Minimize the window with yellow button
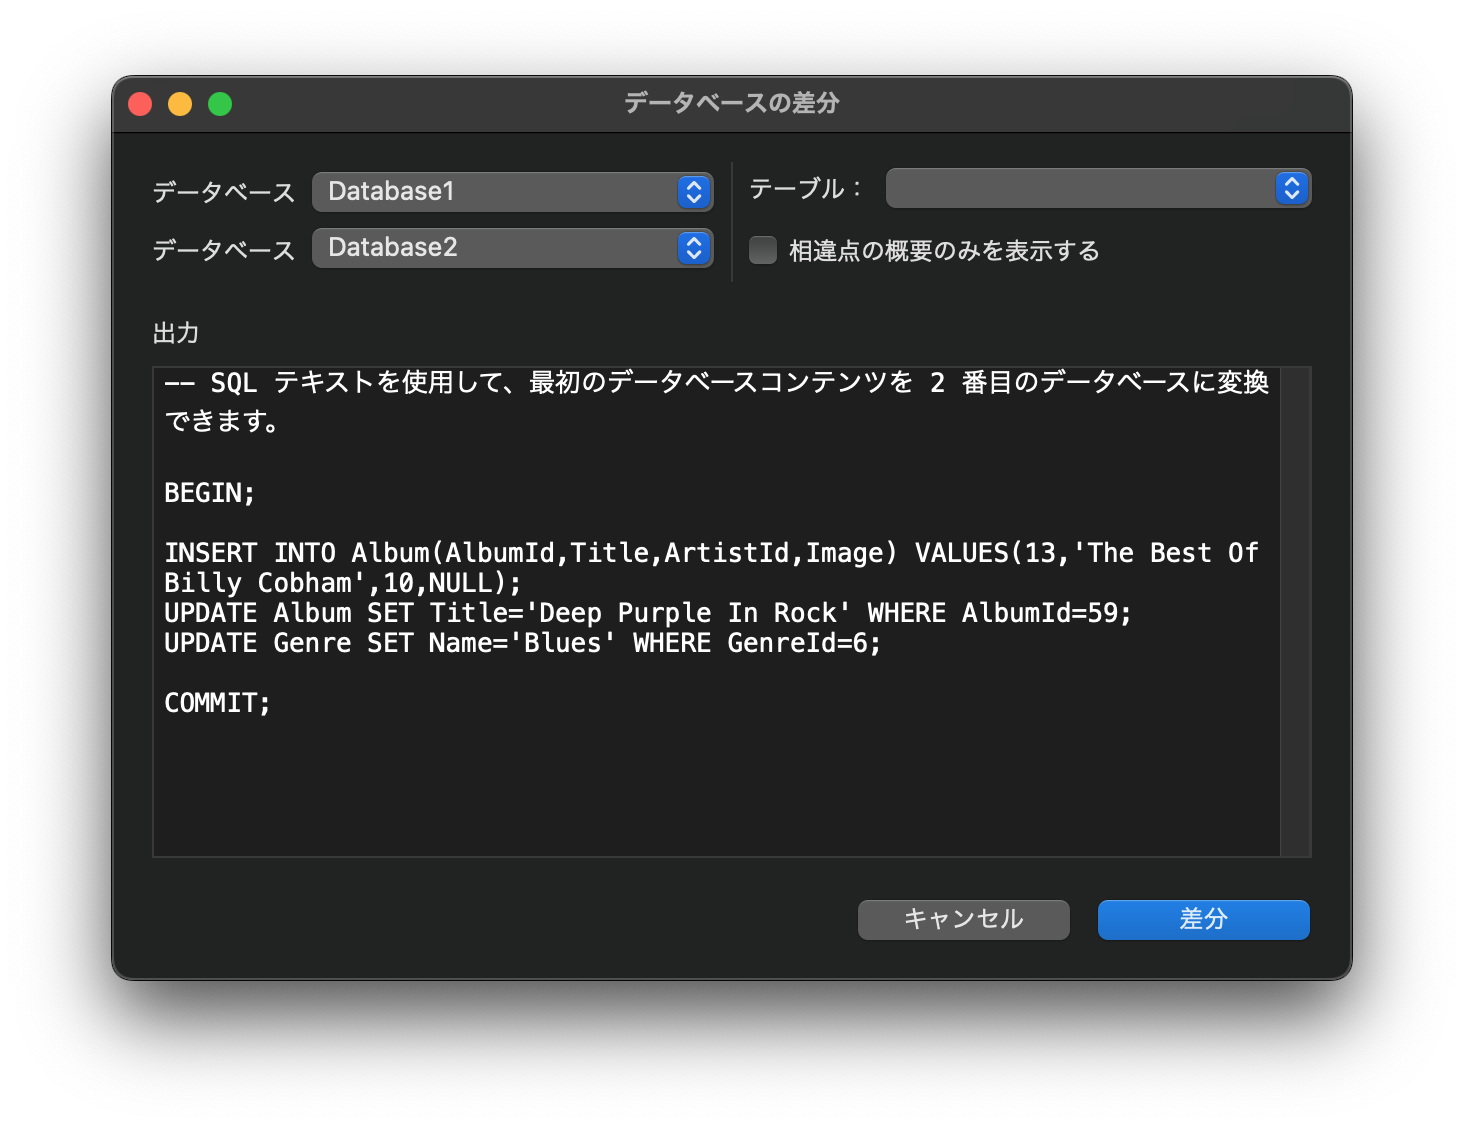 [180, 104]
